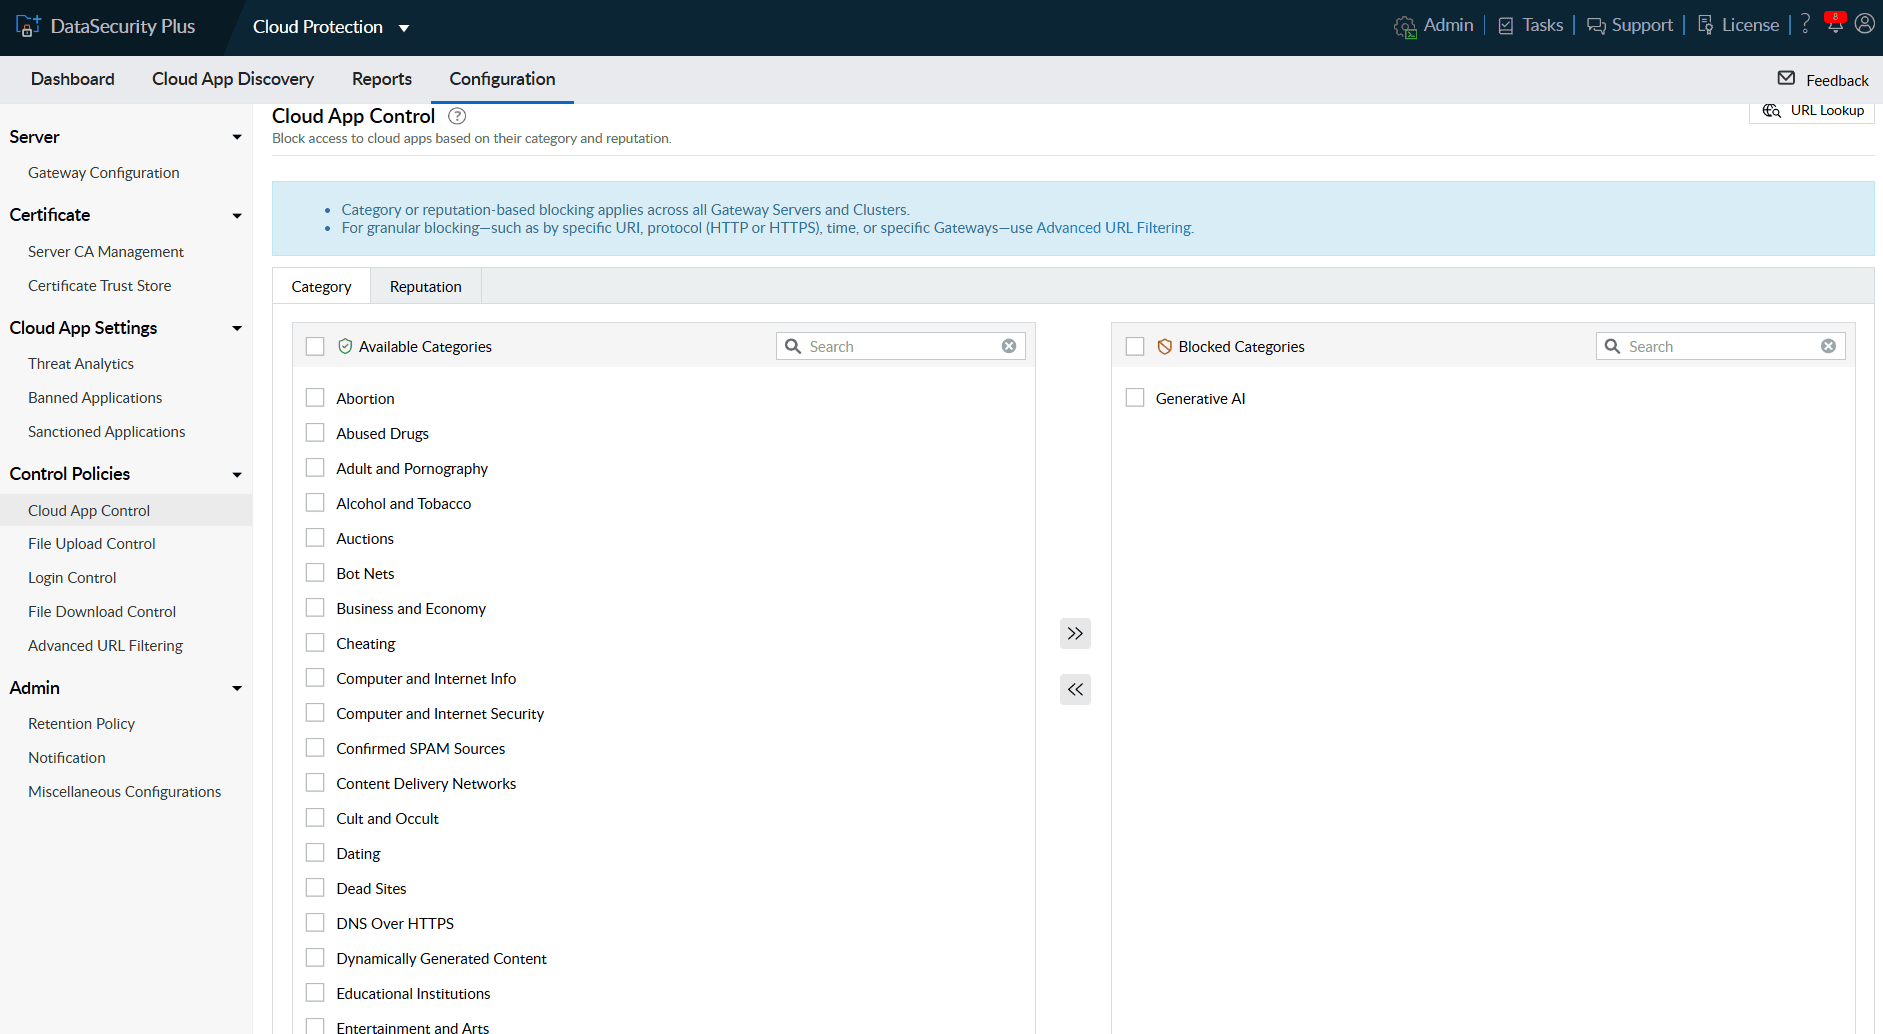The height and width of the screenshot is (1034, 1883).
Task: Check the Abused Drugs category
Action: [x=315, y=433]
